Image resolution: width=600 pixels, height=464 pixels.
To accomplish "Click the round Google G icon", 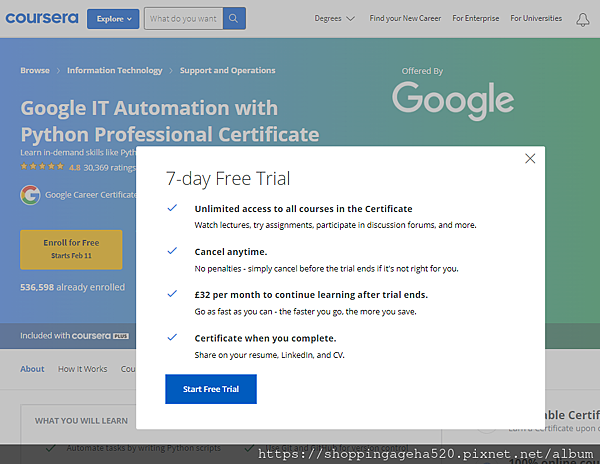I will tap(30, 195).
